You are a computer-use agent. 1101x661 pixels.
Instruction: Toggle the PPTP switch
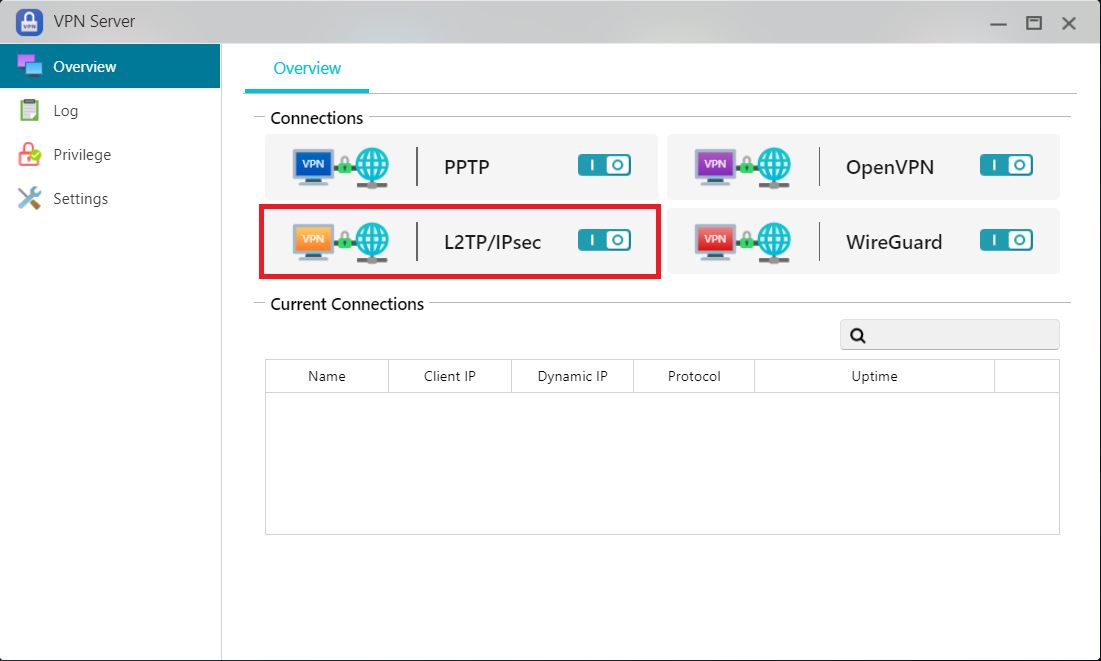605,165
